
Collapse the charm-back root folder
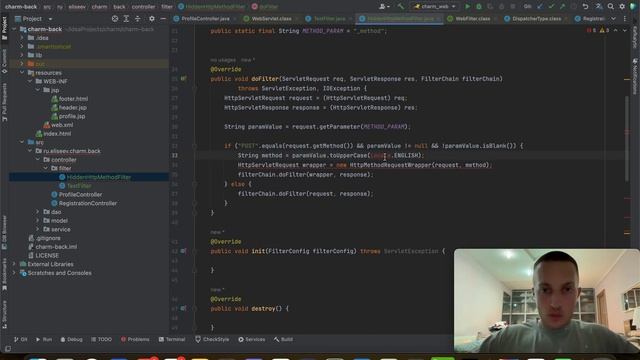(14, 29)
